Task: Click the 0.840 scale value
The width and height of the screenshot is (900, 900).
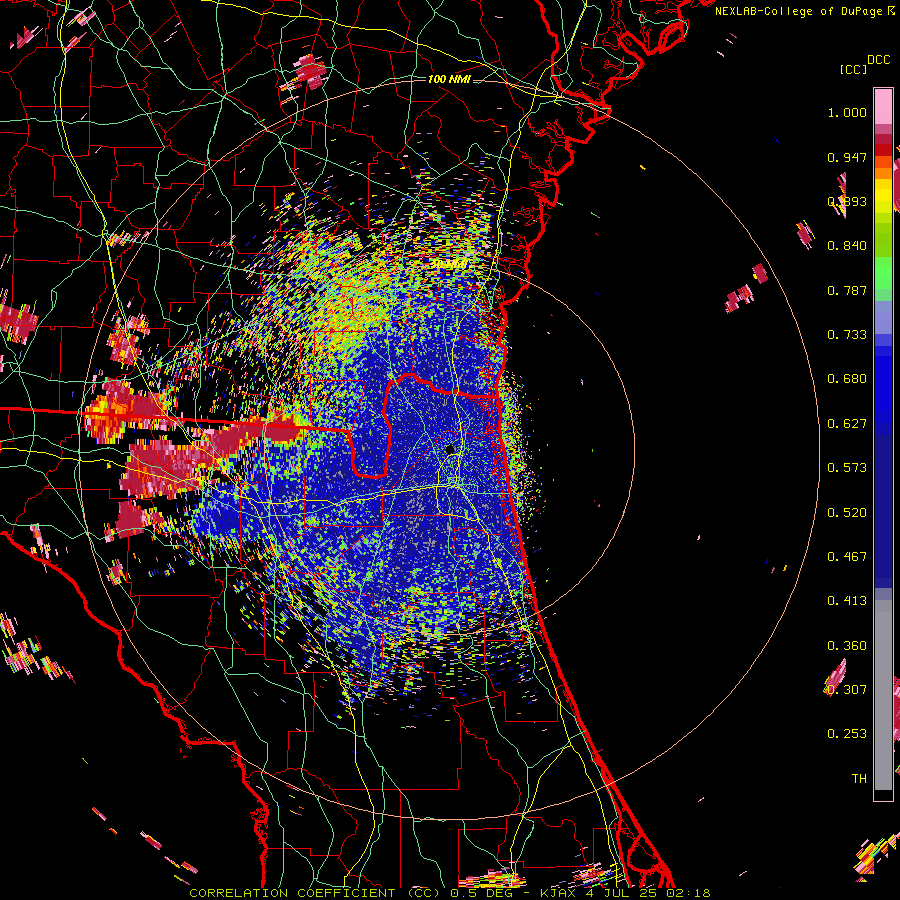Action: [x=847, y=246]
